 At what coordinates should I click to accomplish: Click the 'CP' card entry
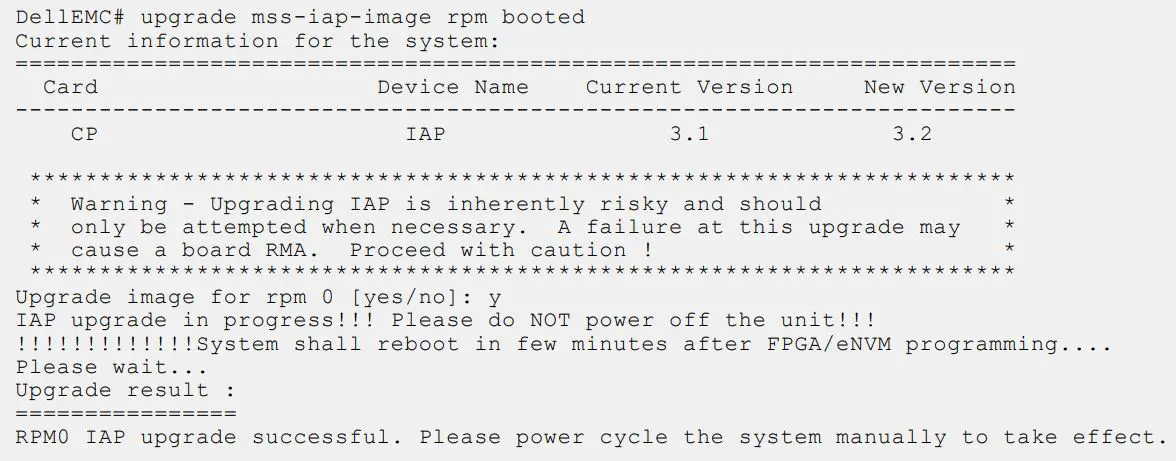[x=84, y=133]
